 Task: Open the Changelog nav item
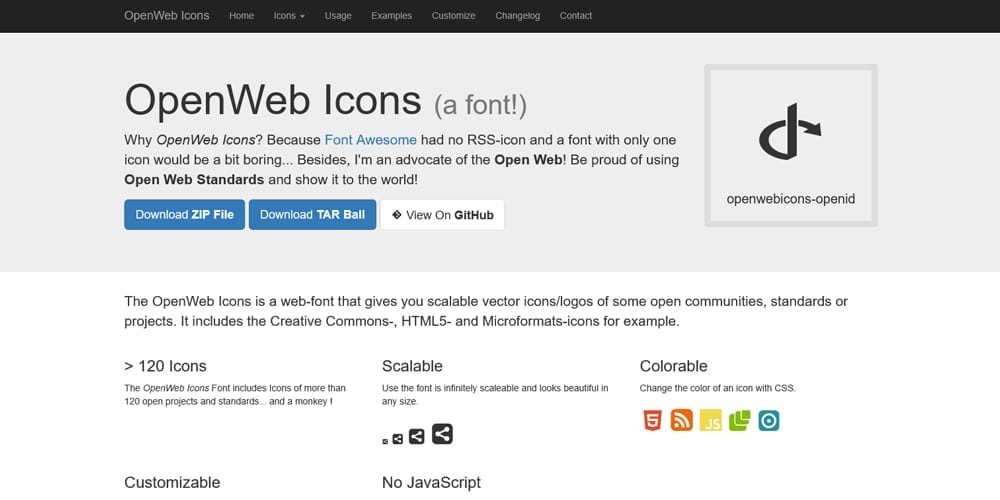517,16
